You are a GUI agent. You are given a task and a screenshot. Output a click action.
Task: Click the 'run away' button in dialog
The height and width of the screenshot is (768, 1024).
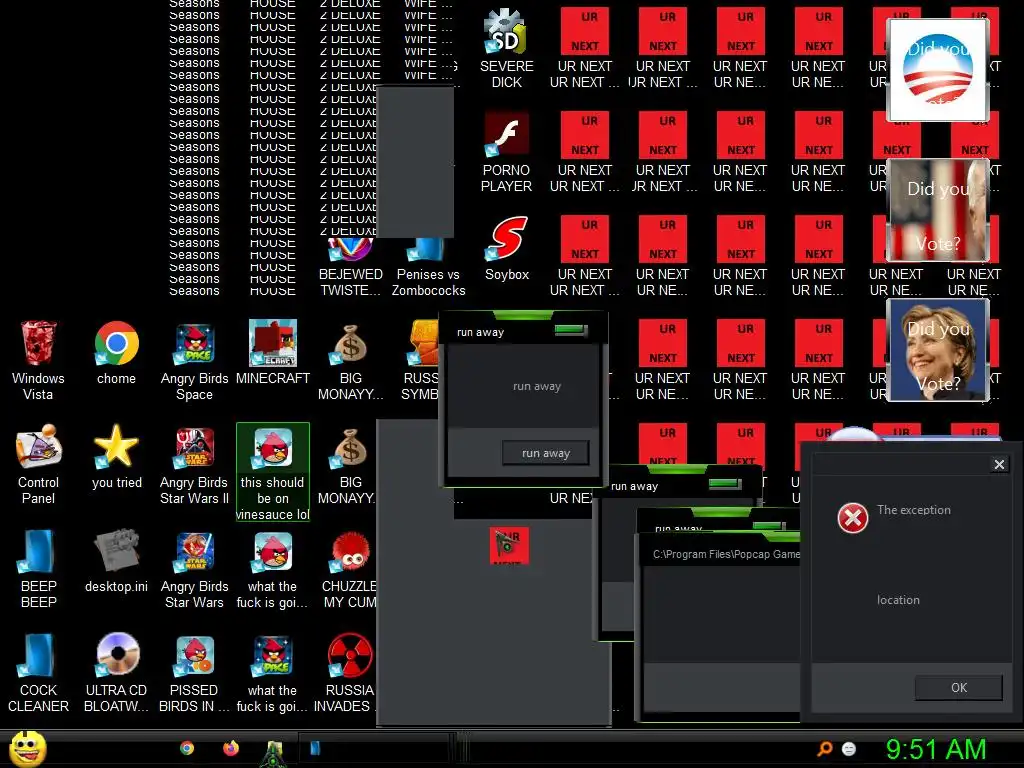(x=546, y=453)
